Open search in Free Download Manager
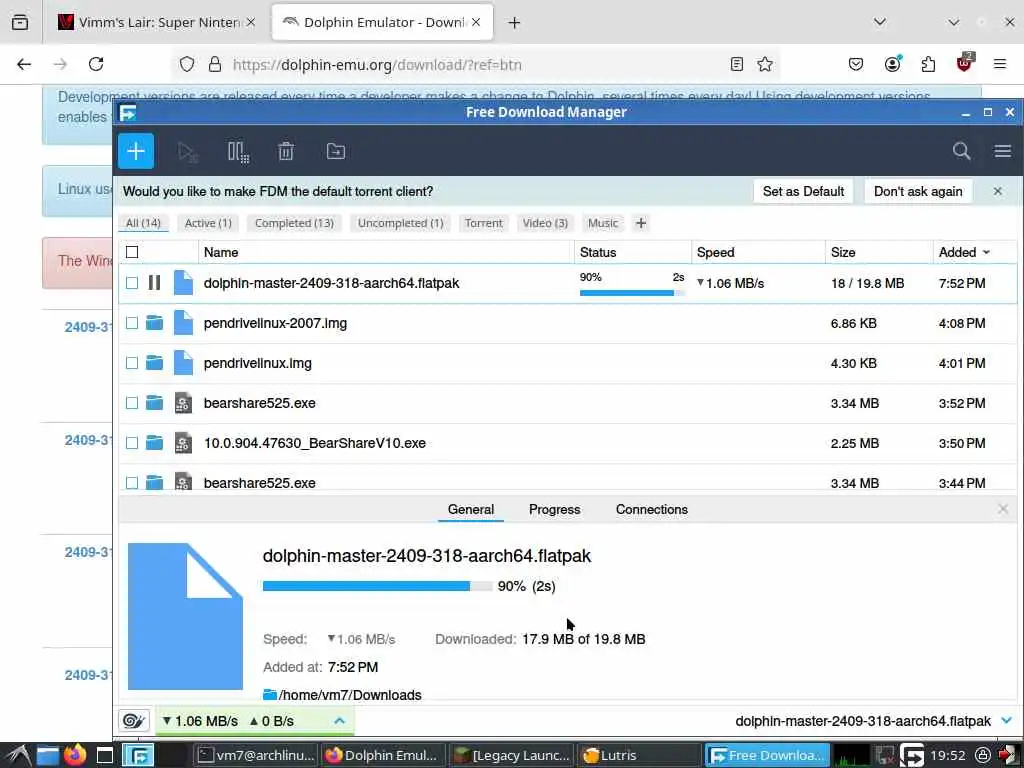 pyautogui.click(x=961, y=152)
